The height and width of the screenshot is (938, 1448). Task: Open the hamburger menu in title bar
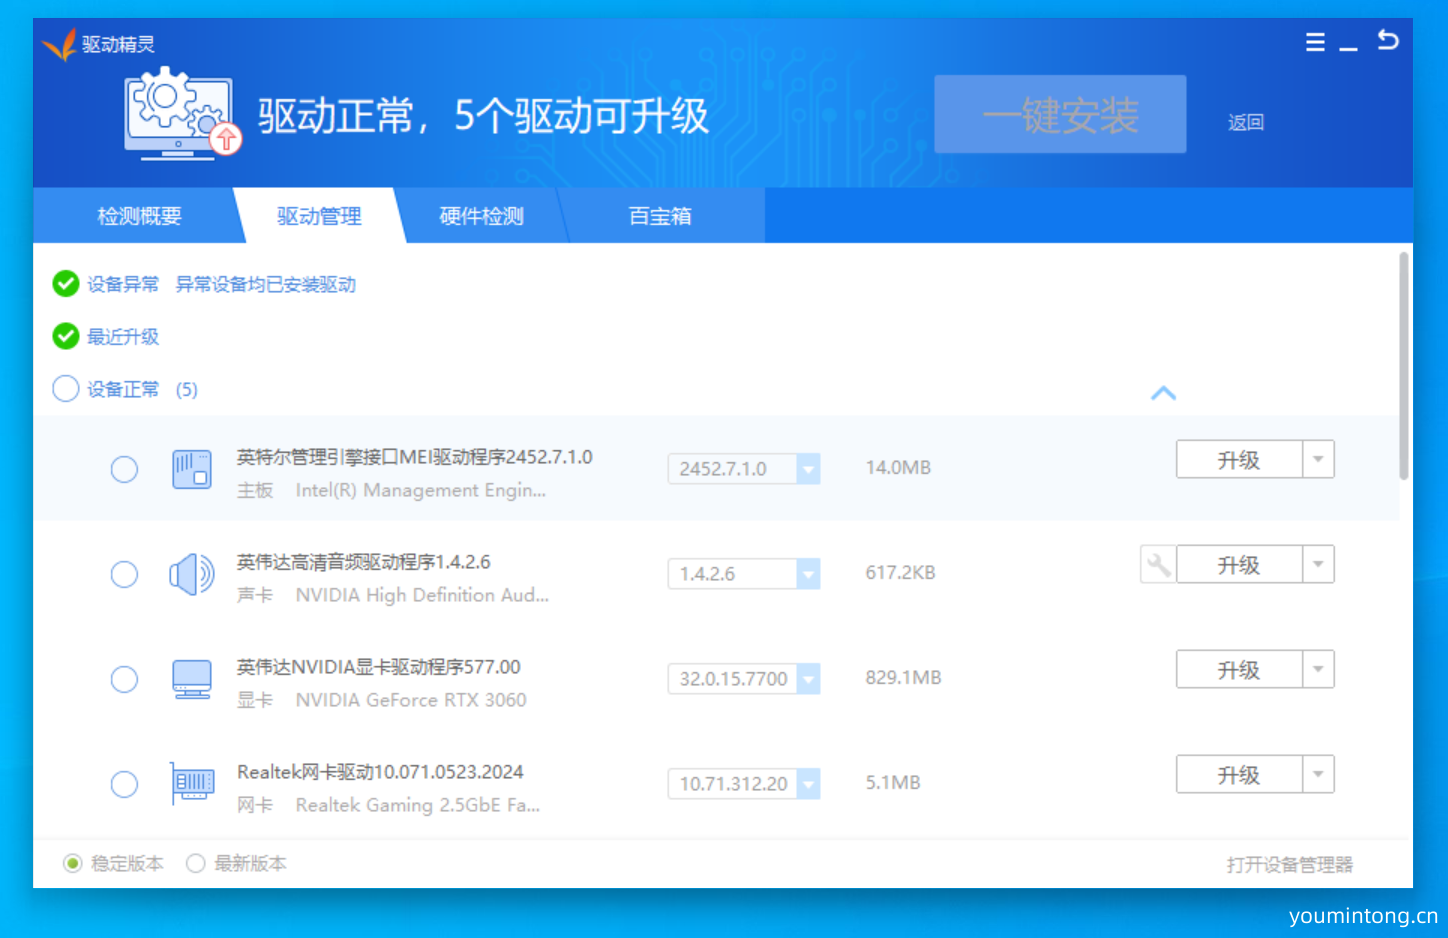pyautogui.click(x=1315, y=42)
